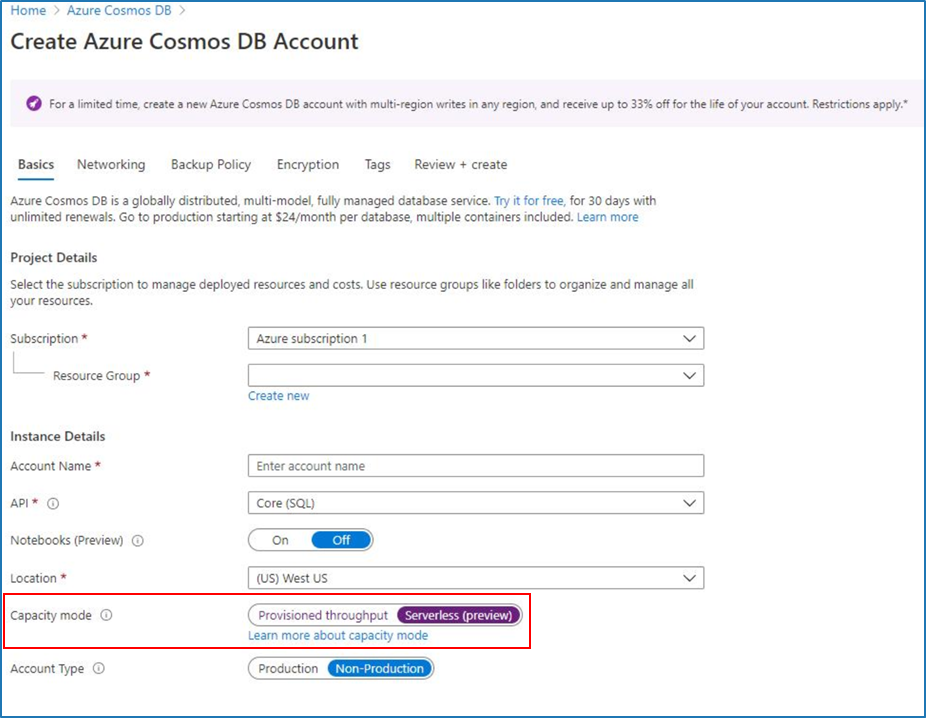Click Learn more link in description
The width and height of the screenshot is (926, 718).
pyautogui.click(x=608, y=217)
